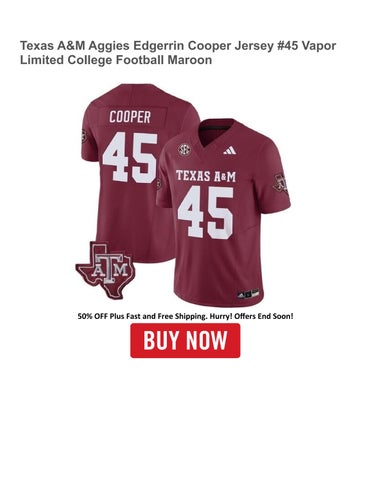Viewport: 371px width, 480px height.
Task: Click the Texas A&M Aggies jersey title
Action: (178, 53)
